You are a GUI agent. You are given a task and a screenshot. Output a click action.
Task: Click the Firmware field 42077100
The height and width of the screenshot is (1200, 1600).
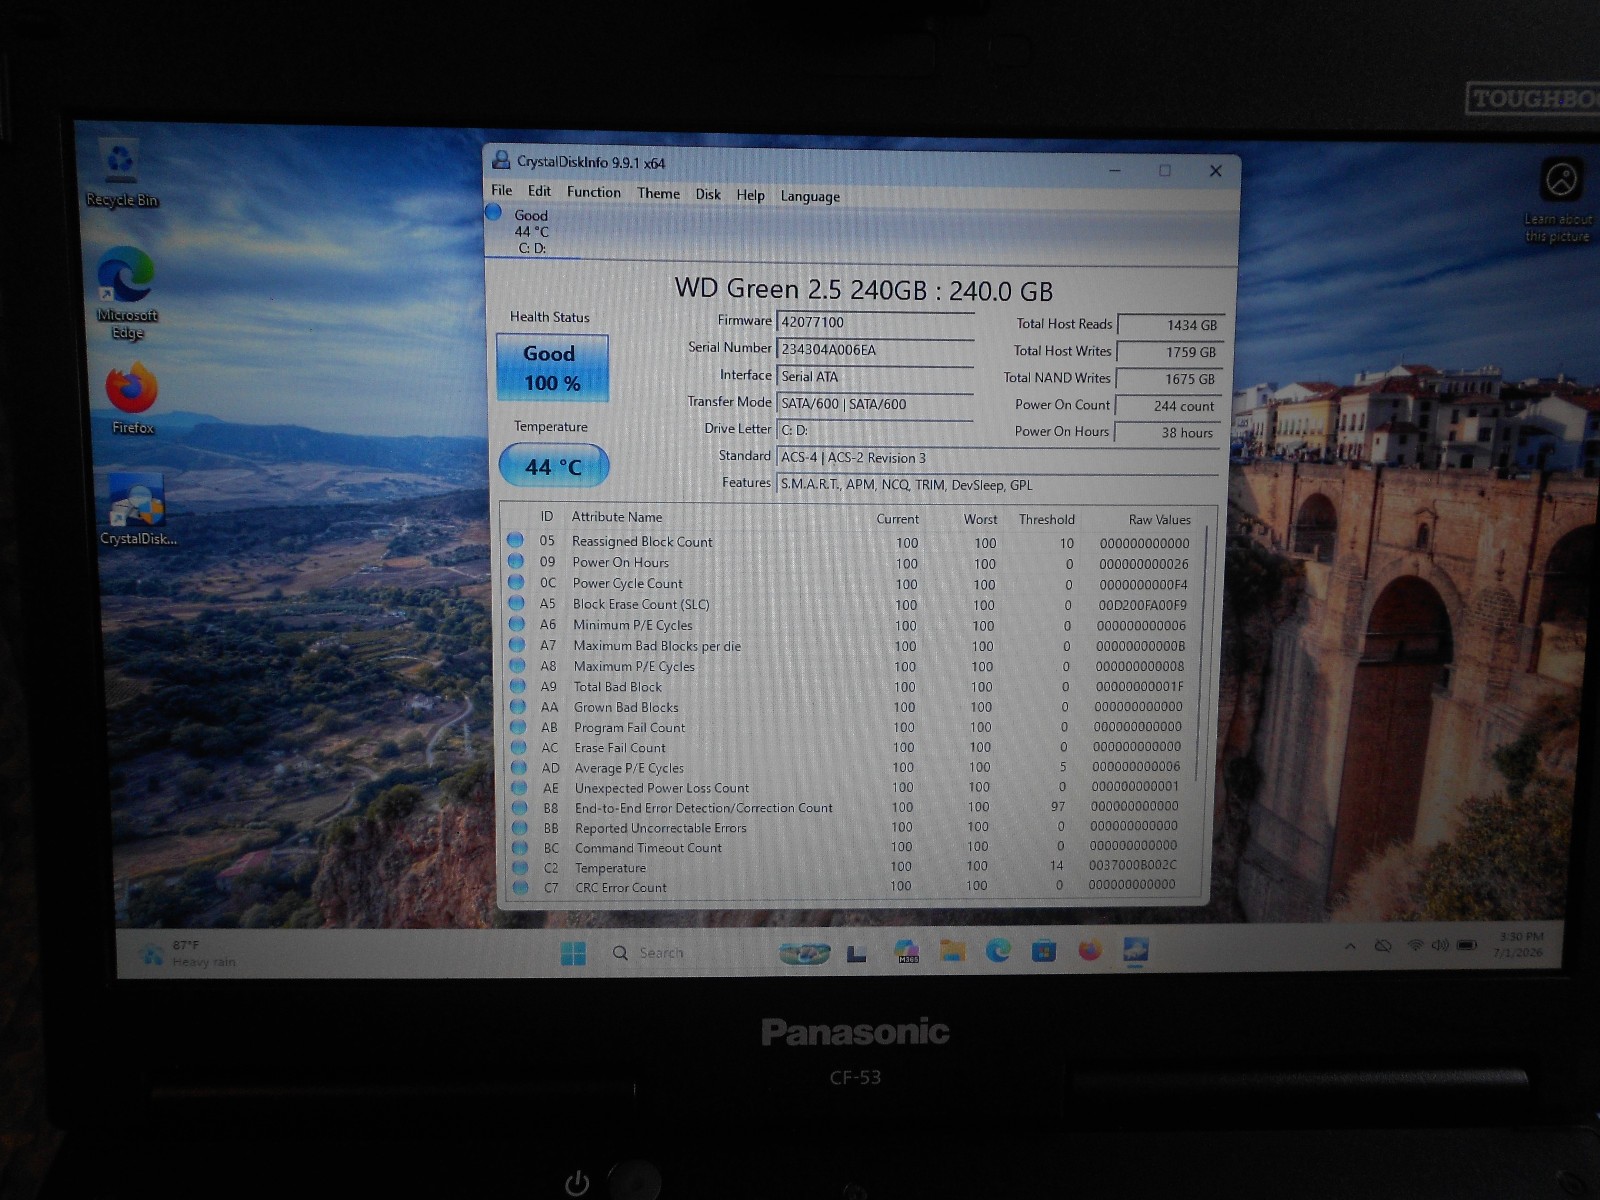pos(875,322)
